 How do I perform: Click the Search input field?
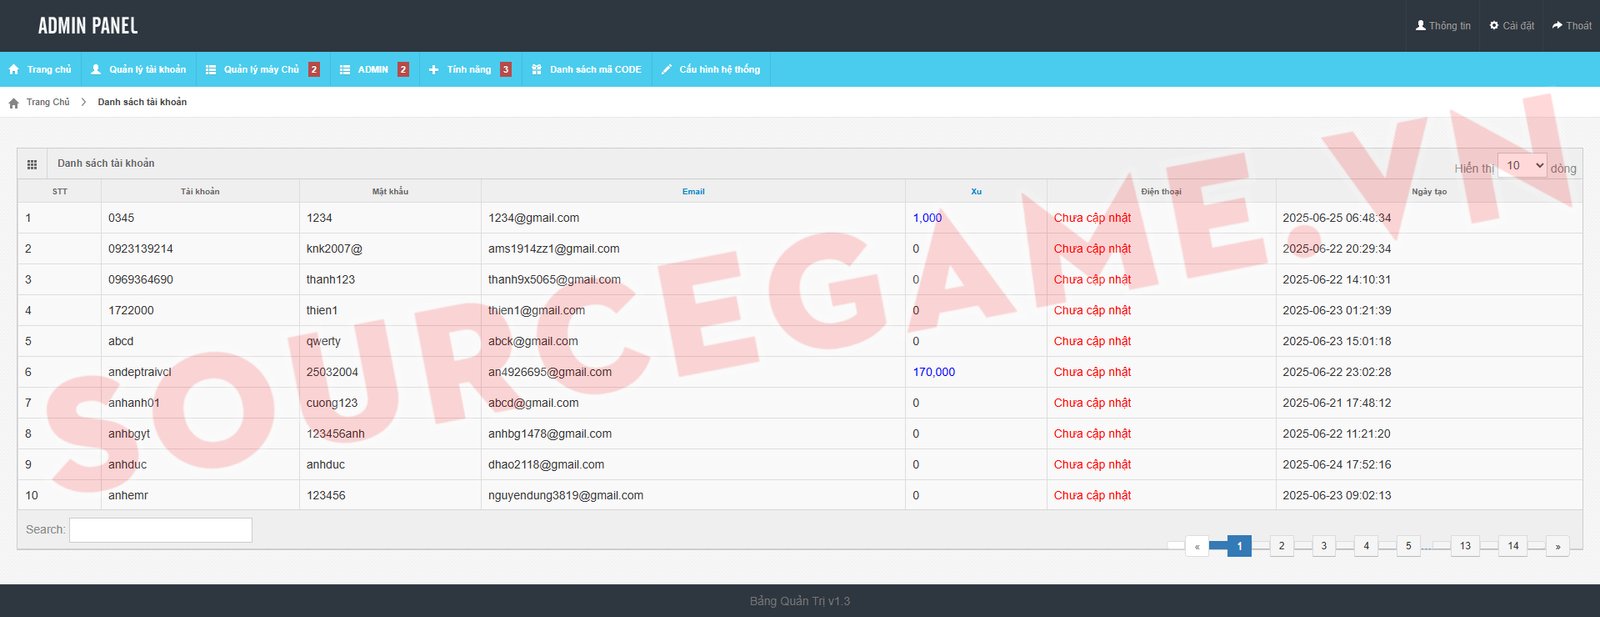pyautogui.click(x=160, y=530)
